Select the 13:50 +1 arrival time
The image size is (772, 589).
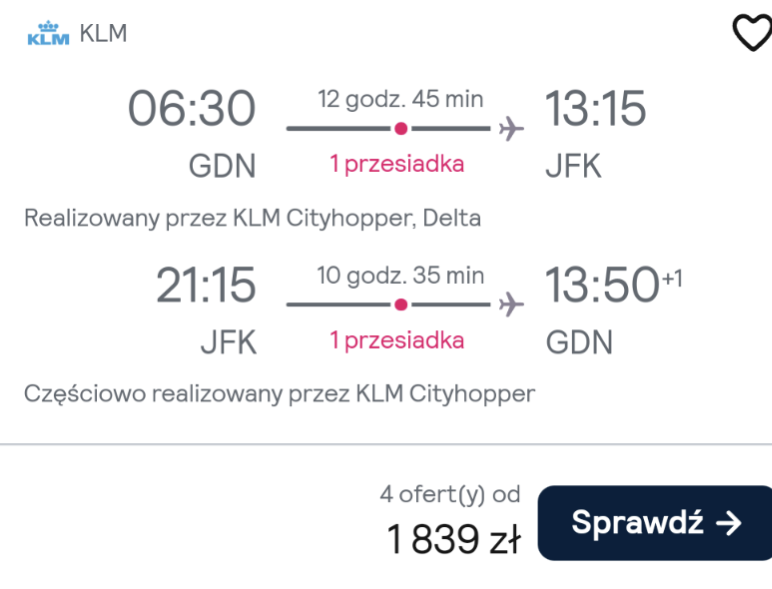click(x=613, y=283)
